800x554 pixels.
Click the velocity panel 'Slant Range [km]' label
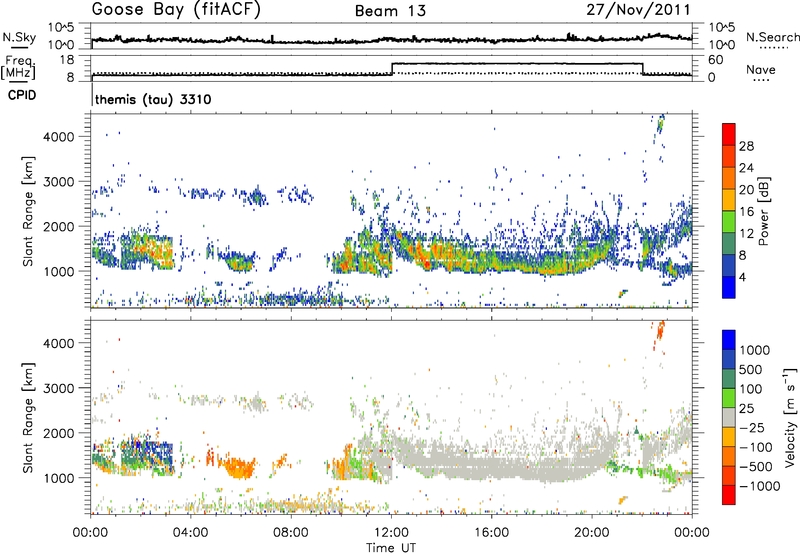(x=28, y=417)
